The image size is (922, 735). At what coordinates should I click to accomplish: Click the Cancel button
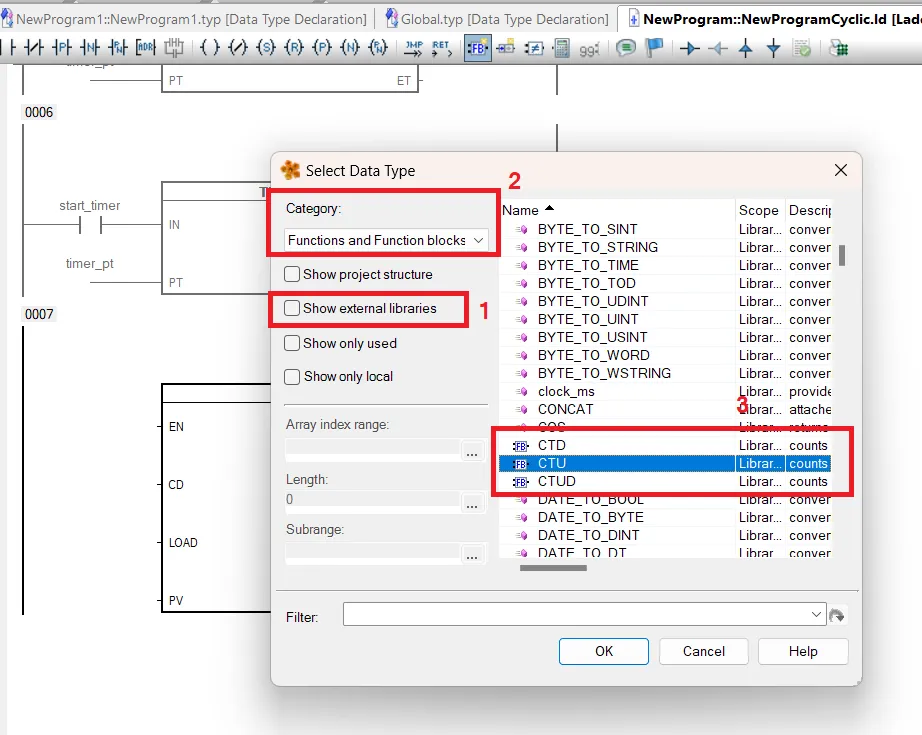tap(703, 651)
